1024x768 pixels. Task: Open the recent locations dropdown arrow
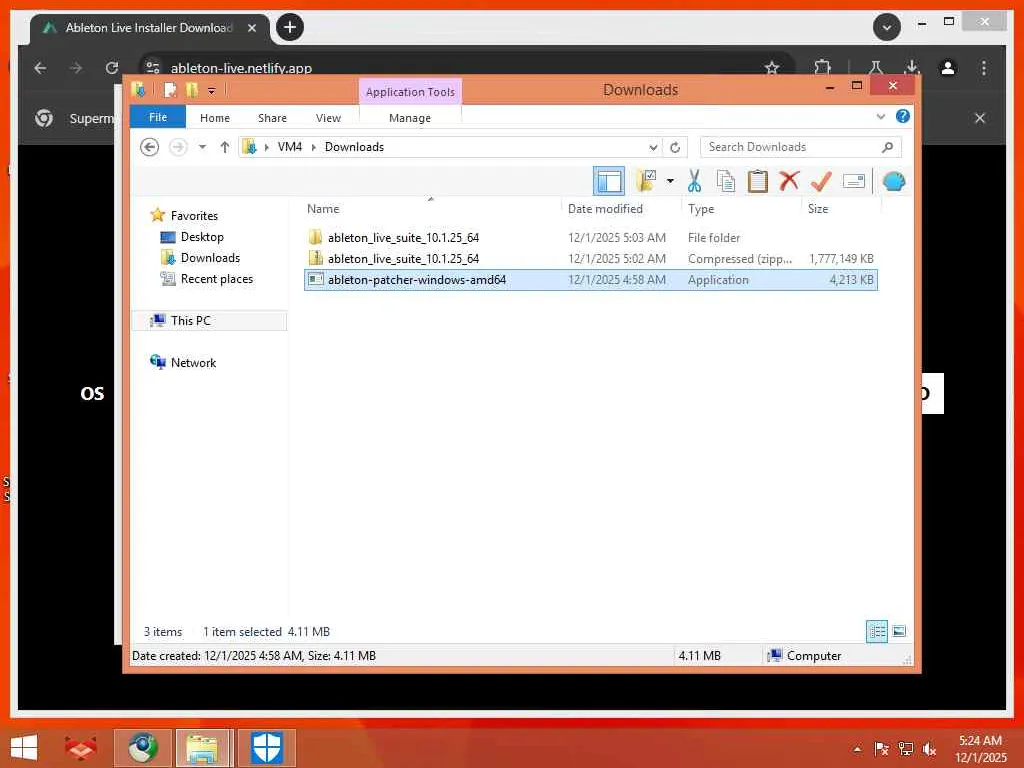pos(202,147)
